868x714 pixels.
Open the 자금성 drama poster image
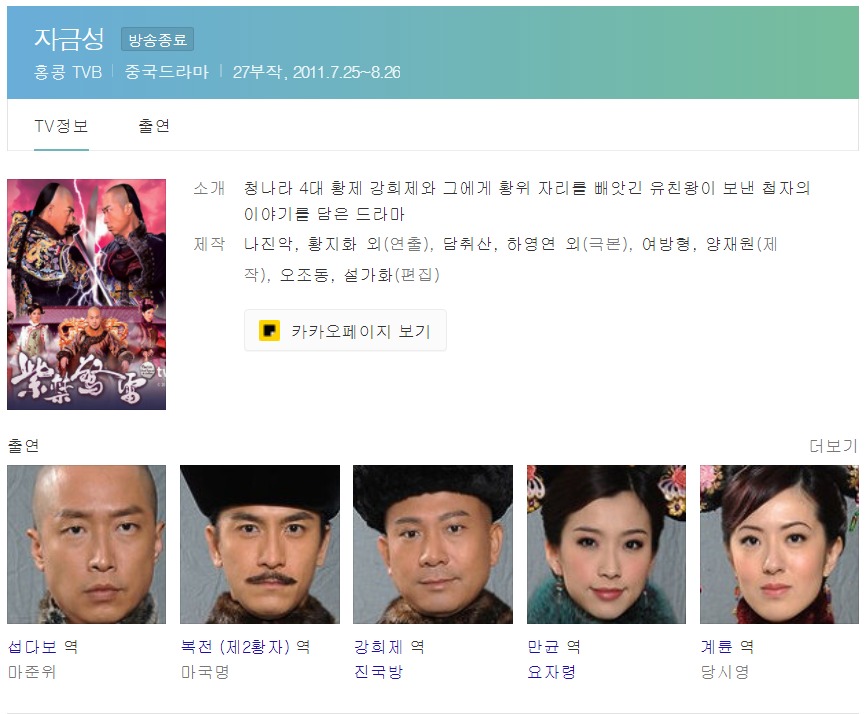pyautogui.click(x=86, y=294)
